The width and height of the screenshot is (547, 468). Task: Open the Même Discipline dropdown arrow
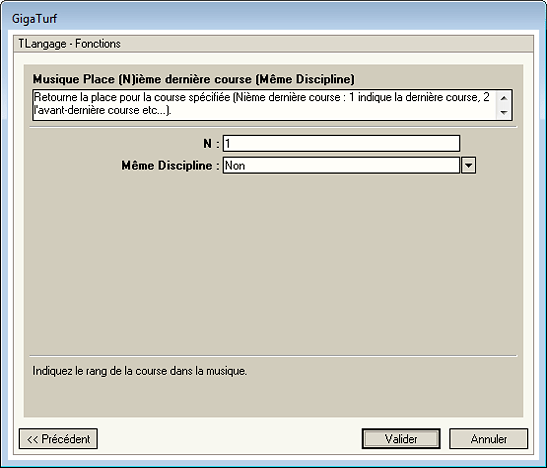click(468, 165)
